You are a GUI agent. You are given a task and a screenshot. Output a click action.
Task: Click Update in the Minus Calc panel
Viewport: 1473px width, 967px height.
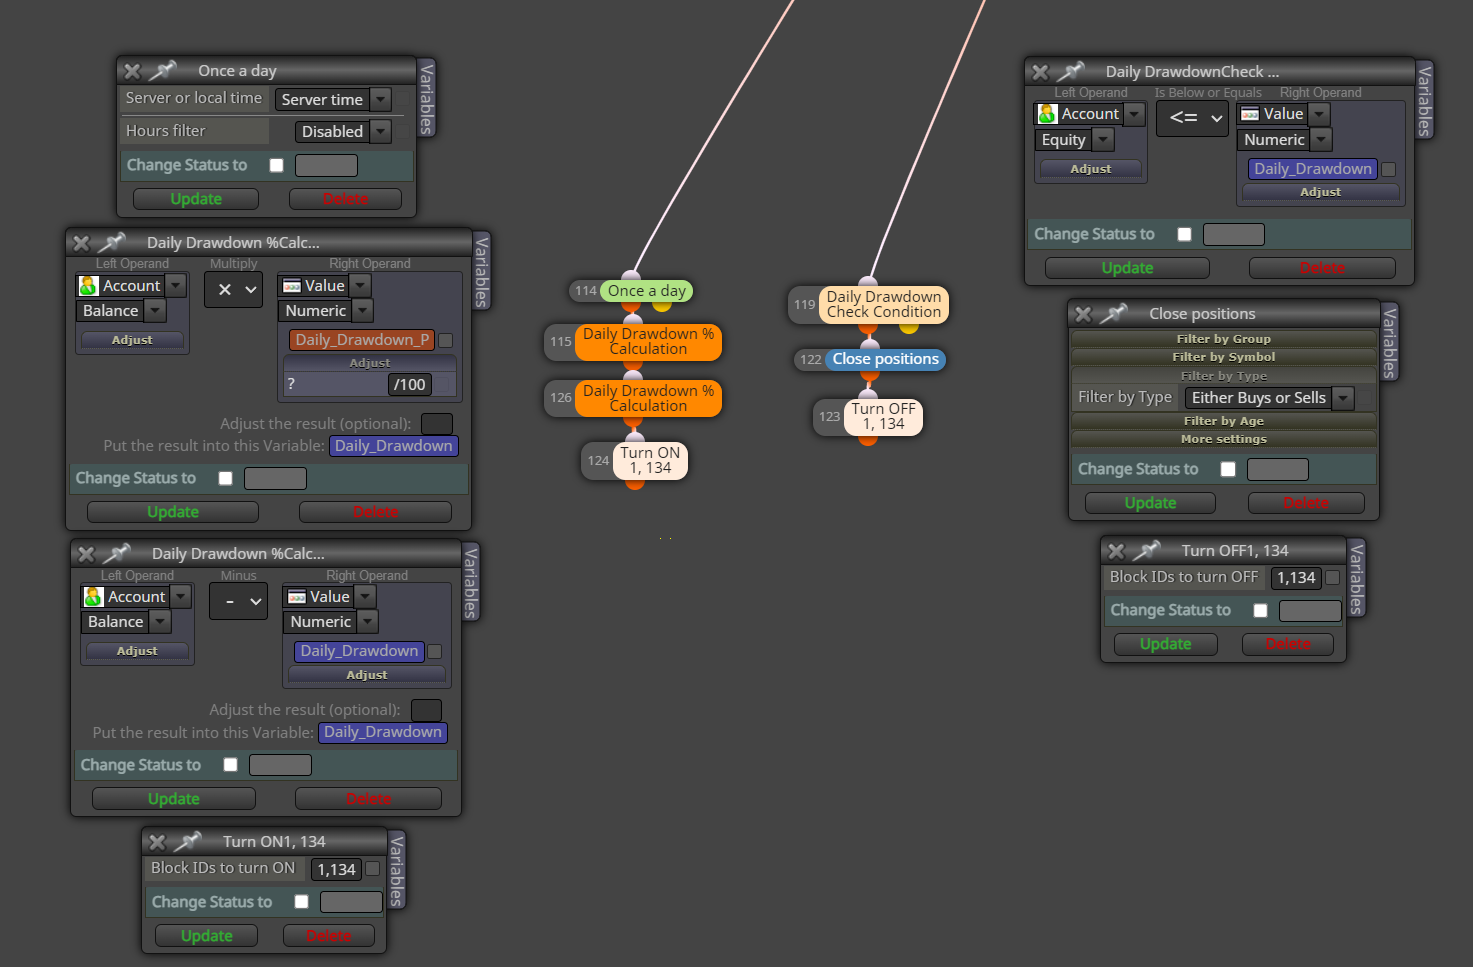tap(174, 799)
